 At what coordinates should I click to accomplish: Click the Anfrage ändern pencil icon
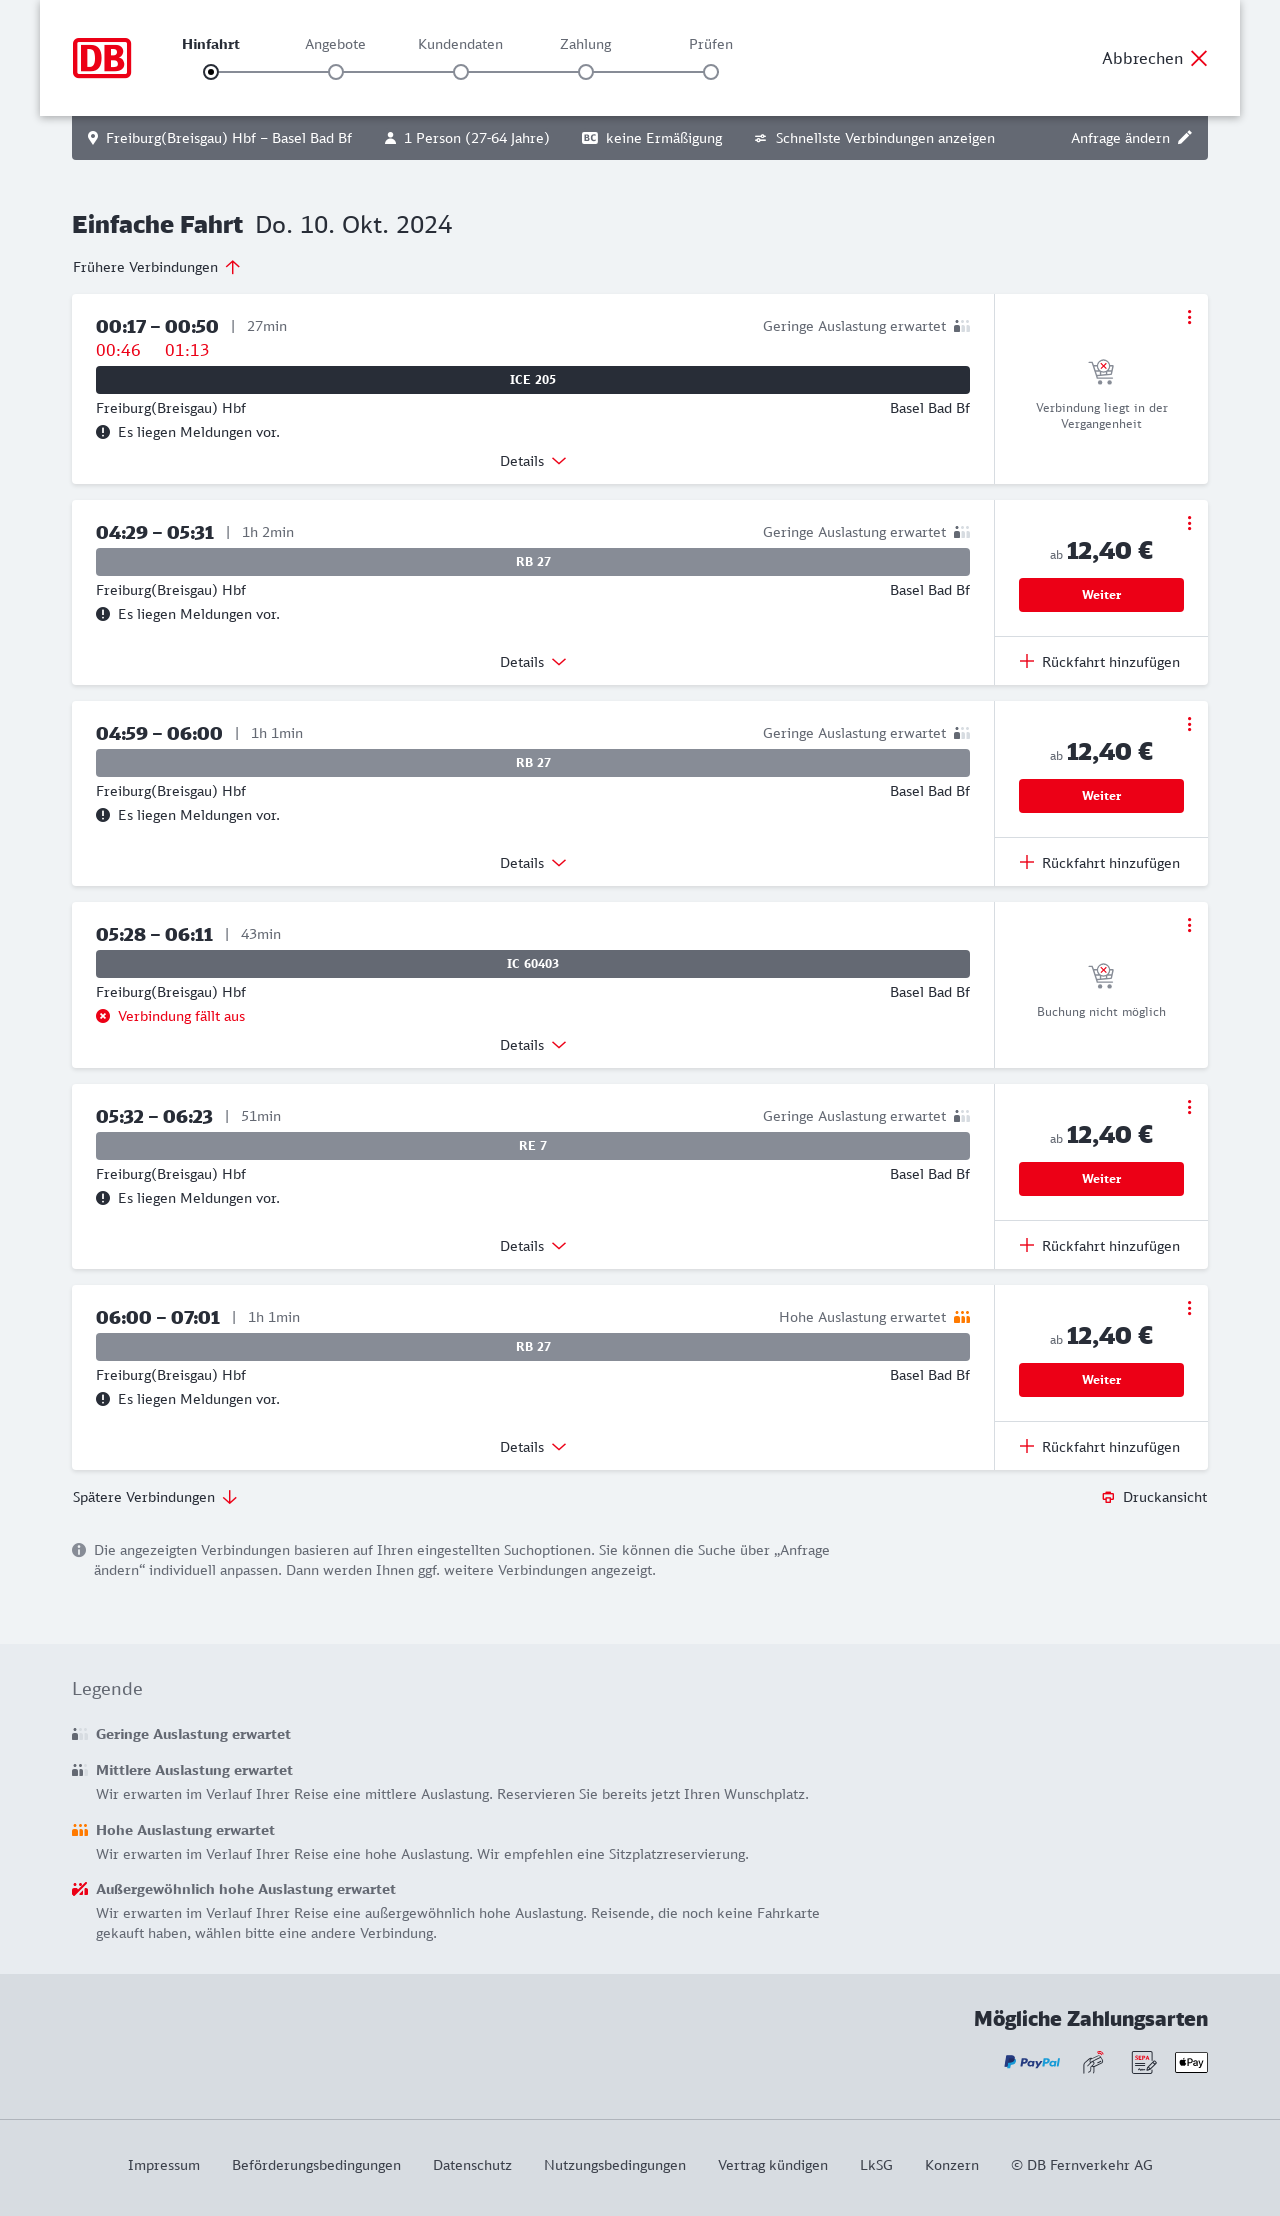pyautogui.click(x=1185, y=138)
